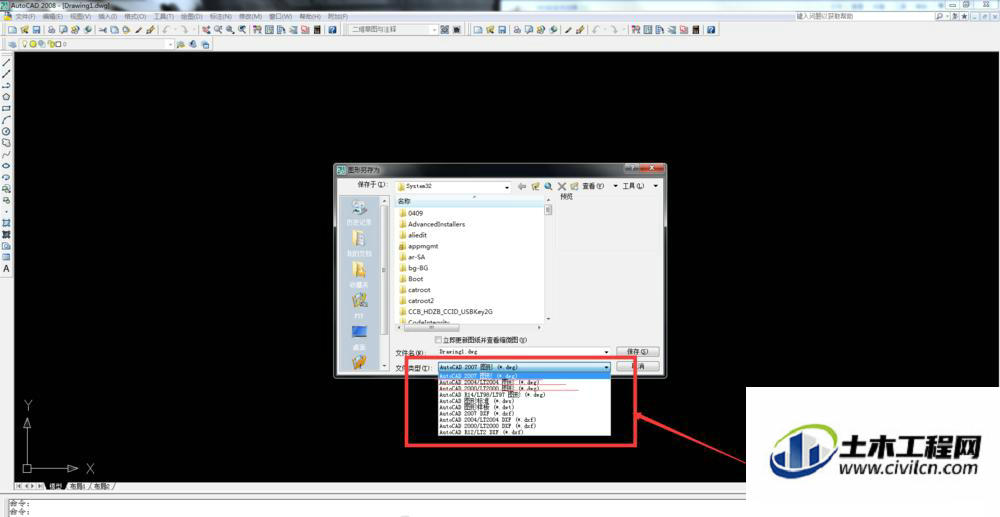
Task: Click the help search input field at the top right
Action: pyautogui.click(x=865, y=16)
